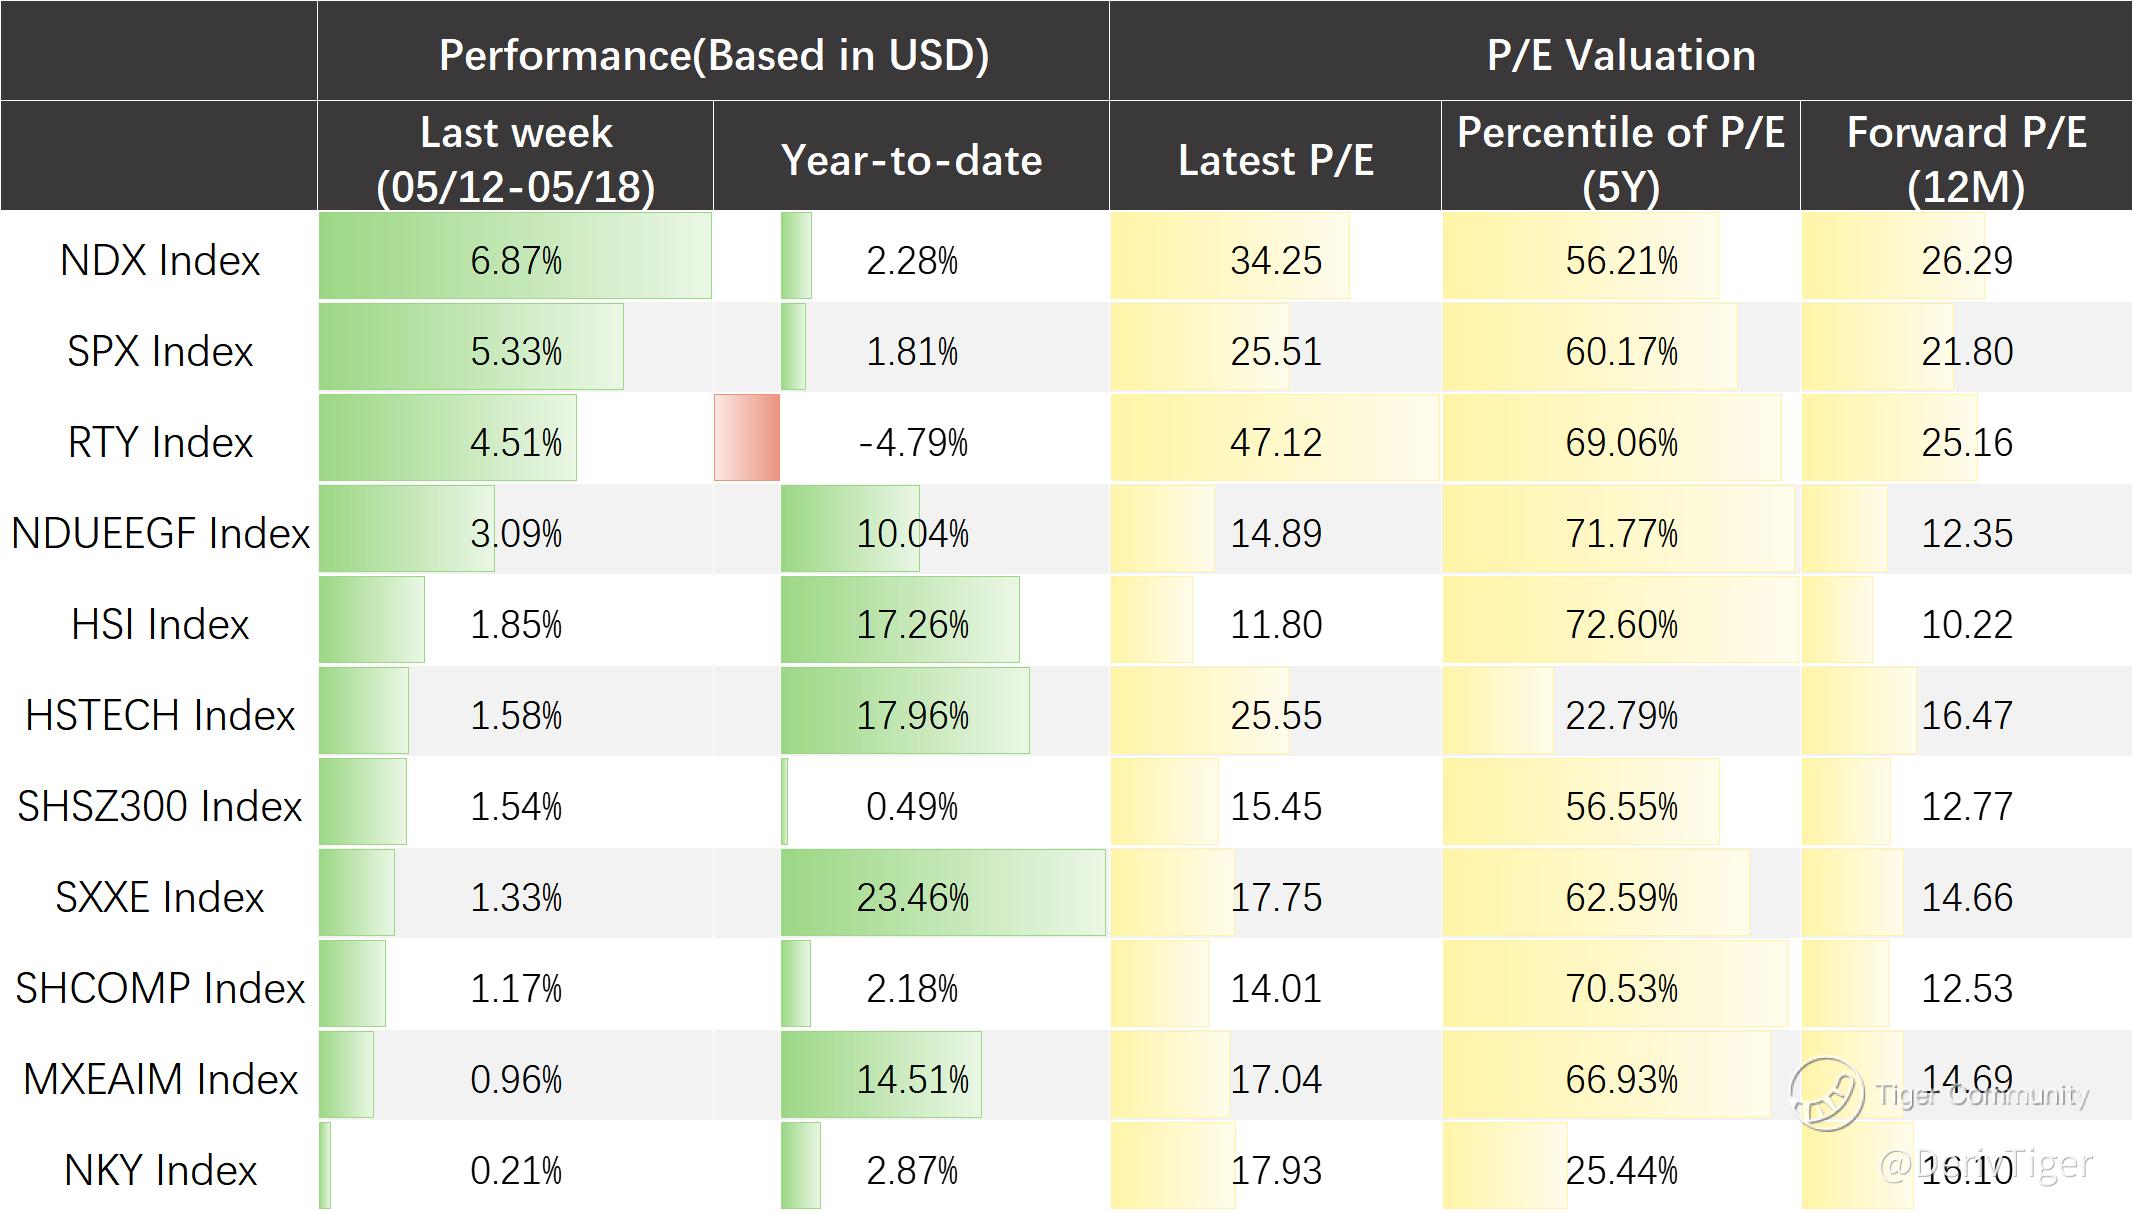Click the Last week column header
The width and height of the screenshot is (2134, 1213).
tap(515, 159)
